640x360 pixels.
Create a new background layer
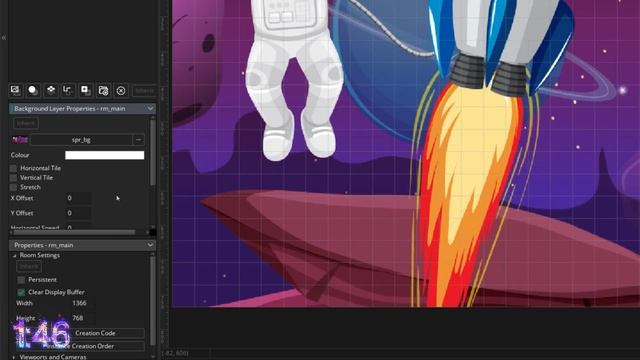pyautogui.click(x=16, y=90)
